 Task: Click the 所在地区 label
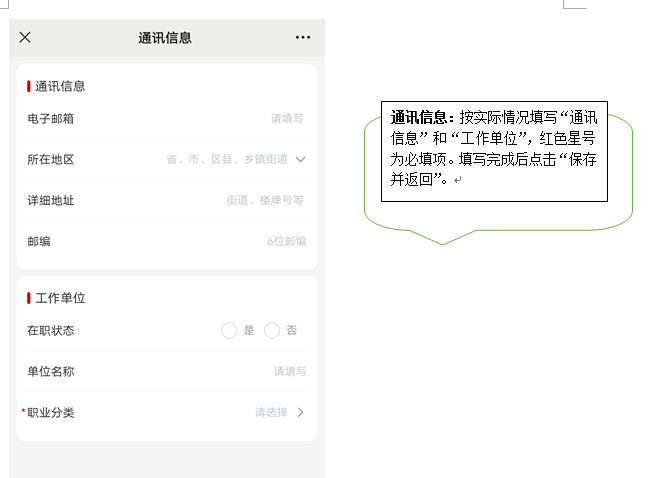51,159
